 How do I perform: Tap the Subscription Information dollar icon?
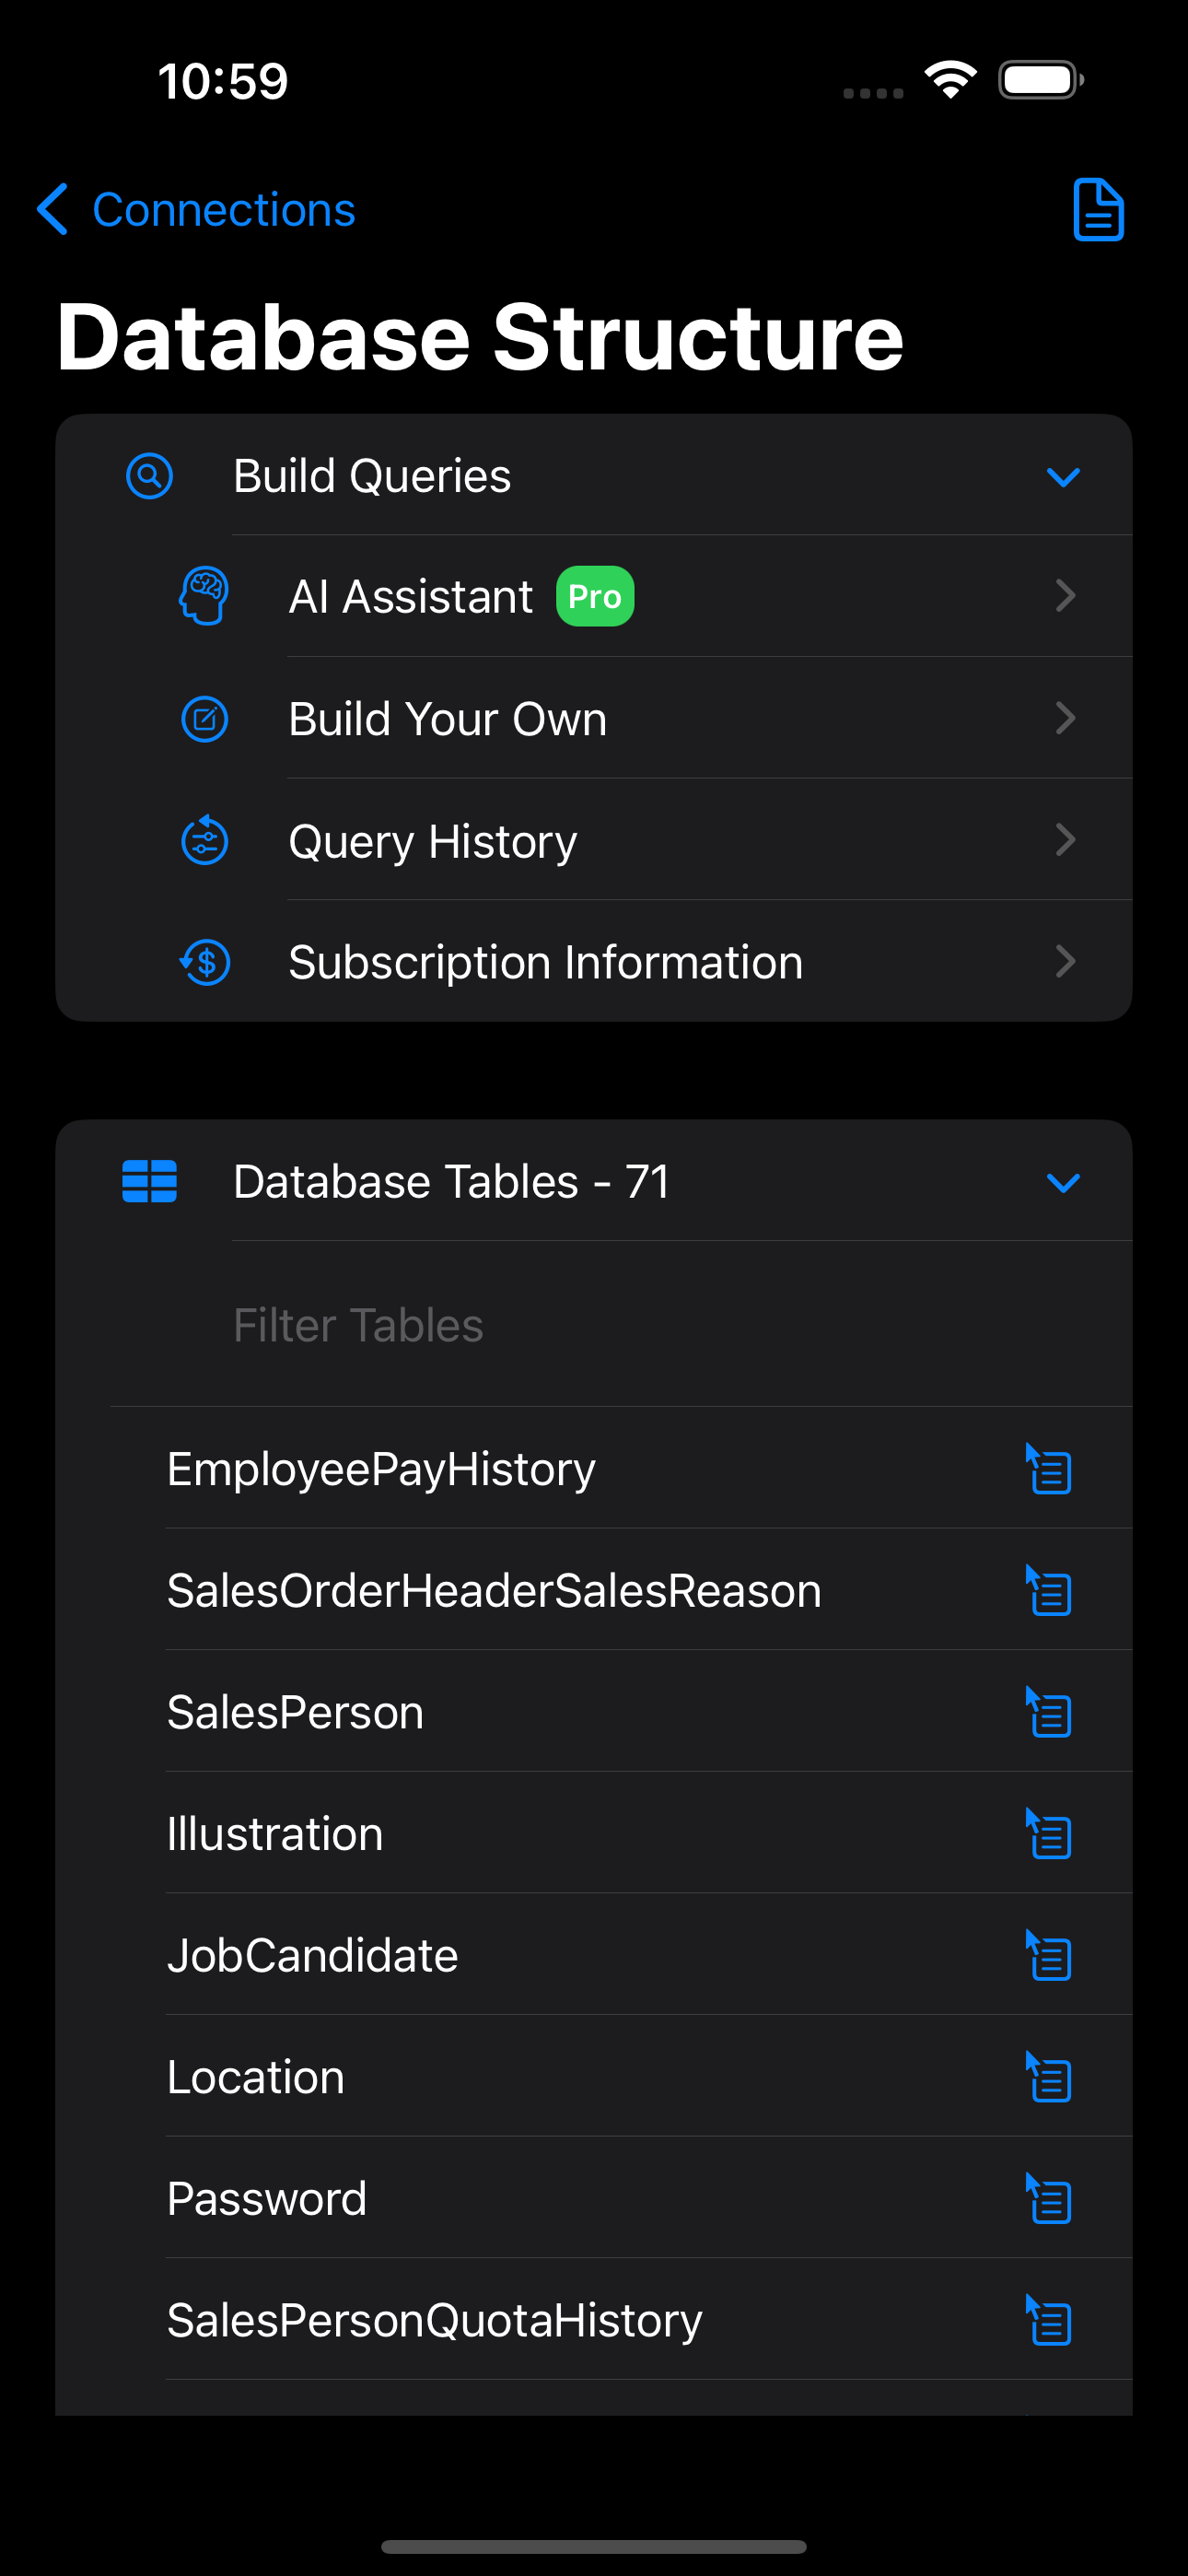point(204,962)
